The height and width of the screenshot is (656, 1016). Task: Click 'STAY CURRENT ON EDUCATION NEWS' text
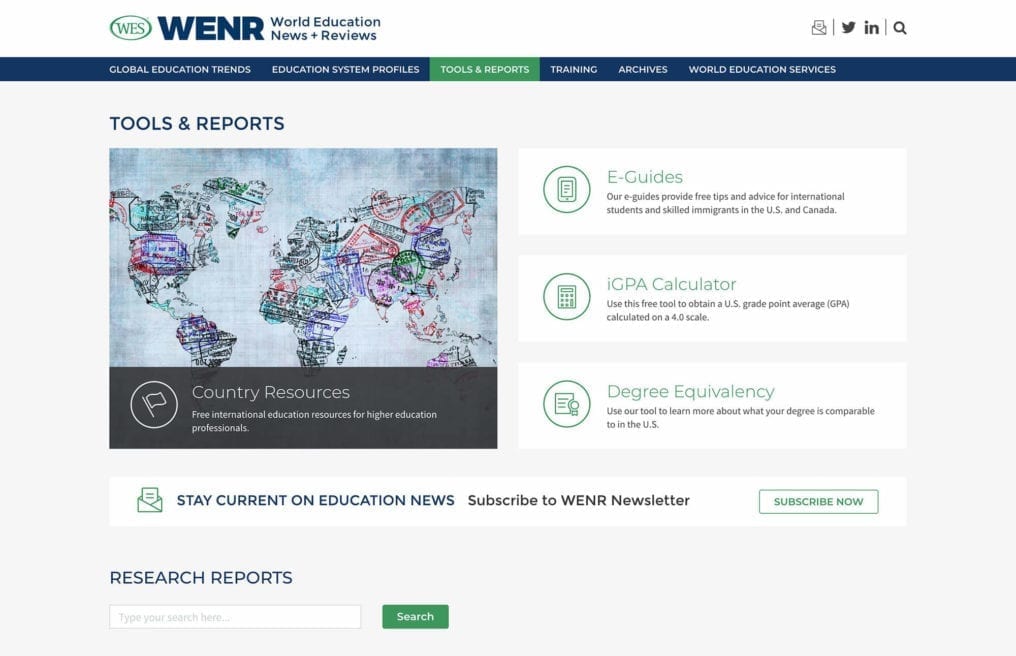pos(316,500)
